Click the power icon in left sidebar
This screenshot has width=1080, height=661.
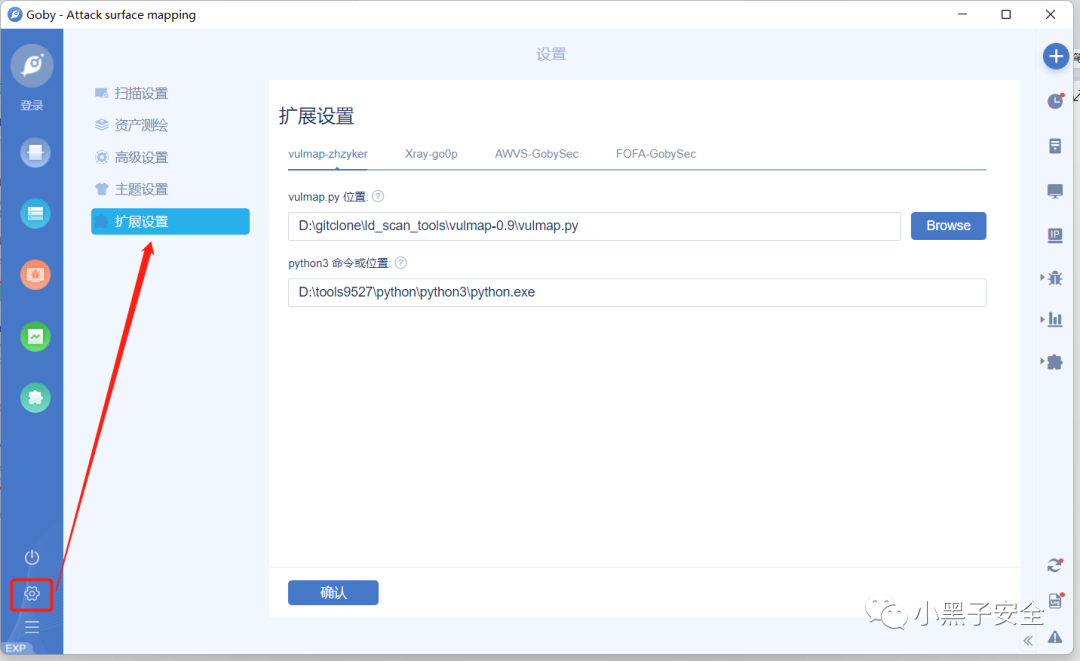[x=32, y=557]
